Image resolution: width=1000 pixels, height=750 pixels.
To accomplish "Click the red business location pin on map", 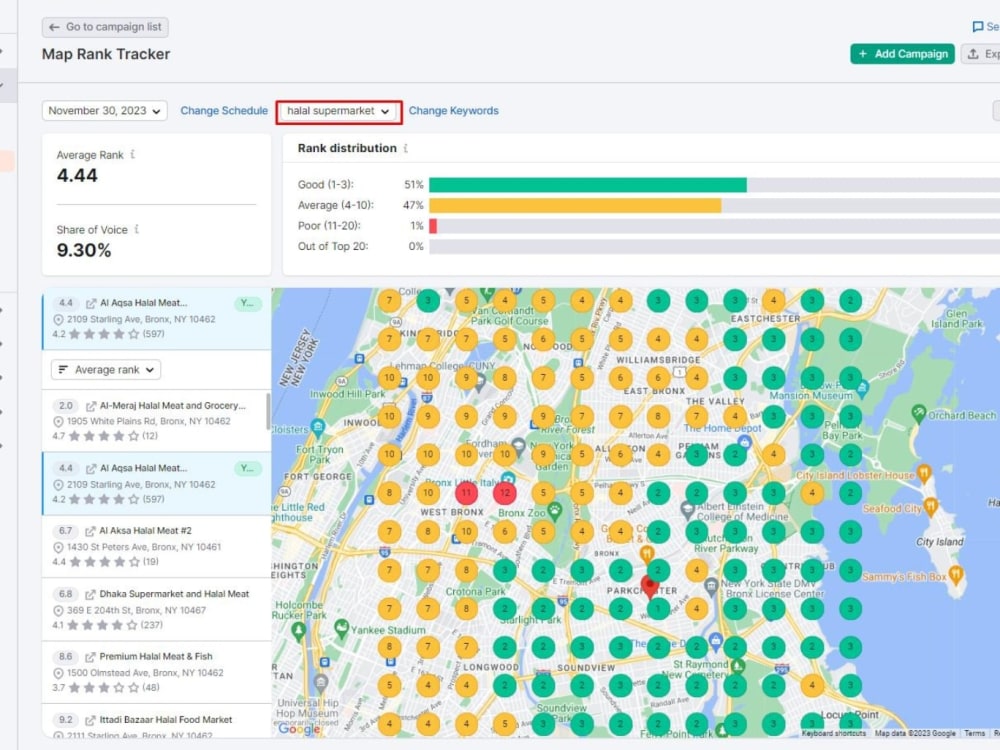I will (x=649, y=587).
